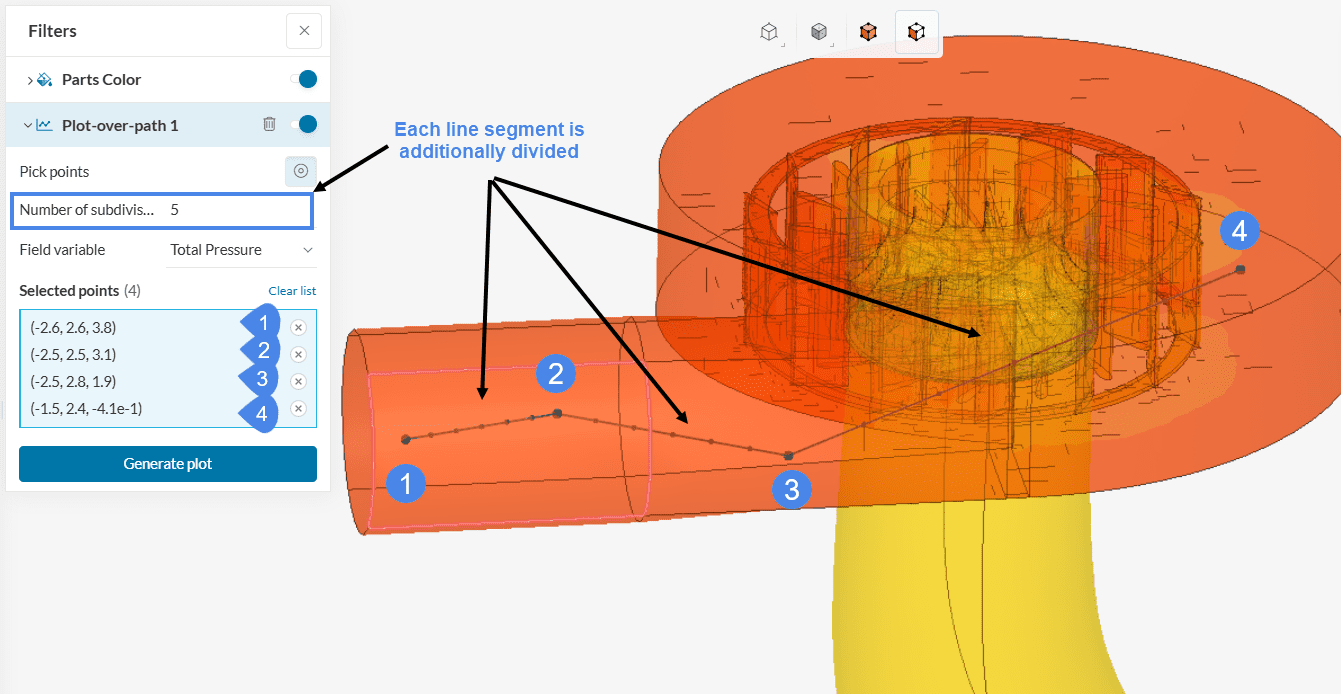Toggle the Plot-over-path 1 filter switch
Viewport: 1341px width, 694px height.
[x=303, y=125]
